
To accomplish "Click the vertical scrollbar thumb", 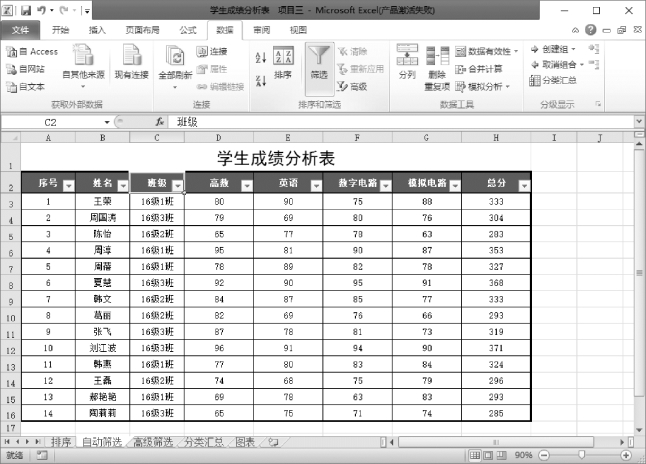I will (639, 272).
